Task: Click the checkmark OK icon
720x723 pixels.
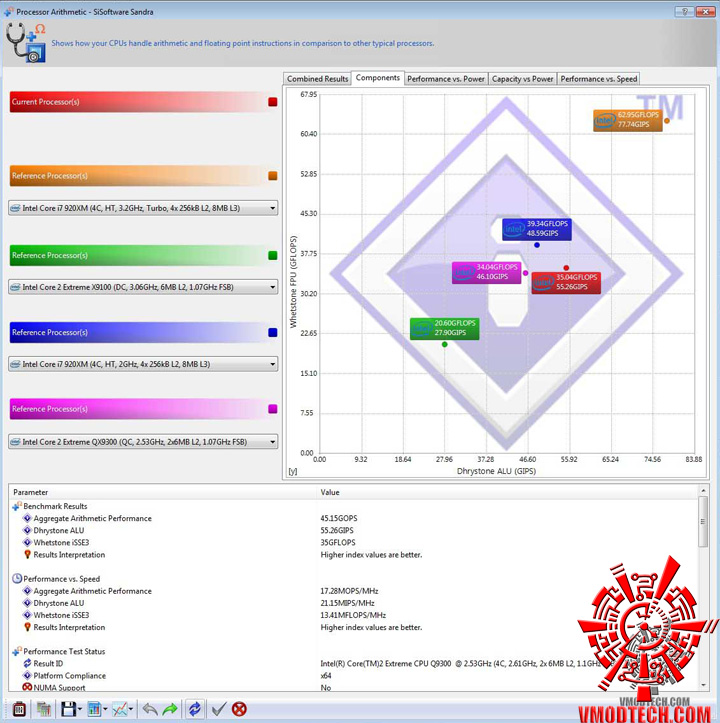Action: pos(219,709)
